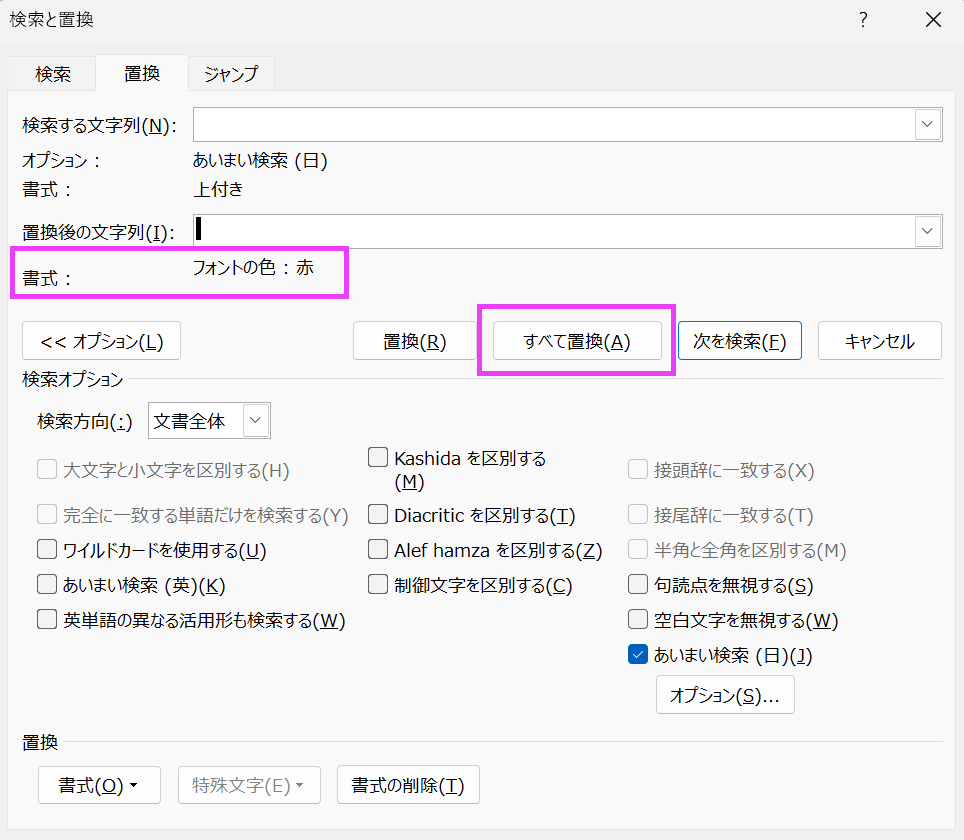Tick the 句読点を無視する checkbox

click(637, 585)
